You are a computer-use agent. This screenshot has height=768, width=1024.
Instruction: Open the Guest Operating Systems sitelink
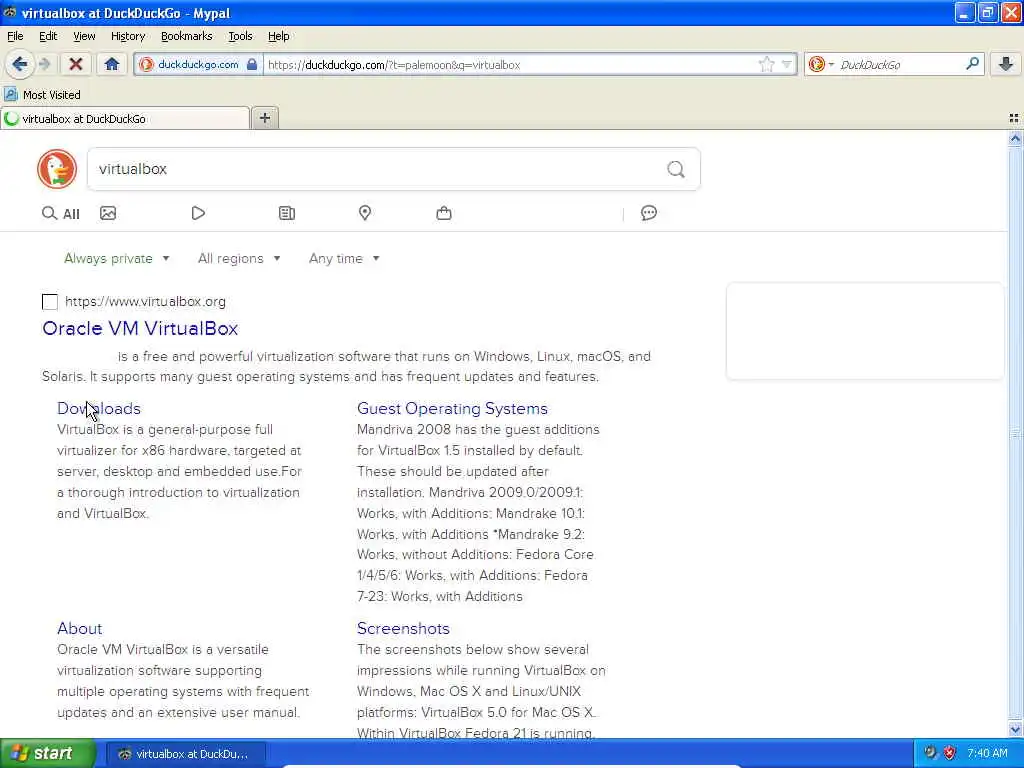tap(452, 409)
